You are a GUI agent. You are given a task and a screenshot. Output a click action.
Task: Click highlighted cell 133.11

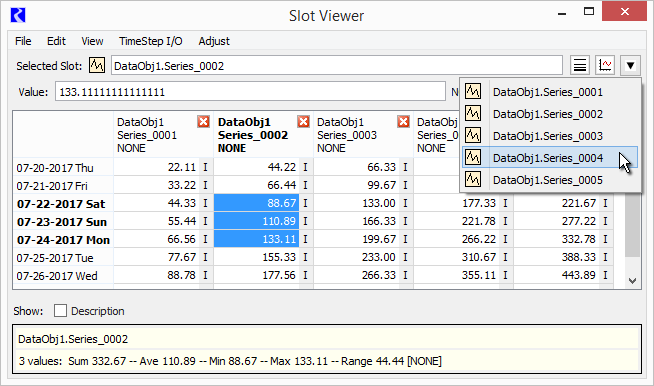pyautogui.click(x=257, y=239)
